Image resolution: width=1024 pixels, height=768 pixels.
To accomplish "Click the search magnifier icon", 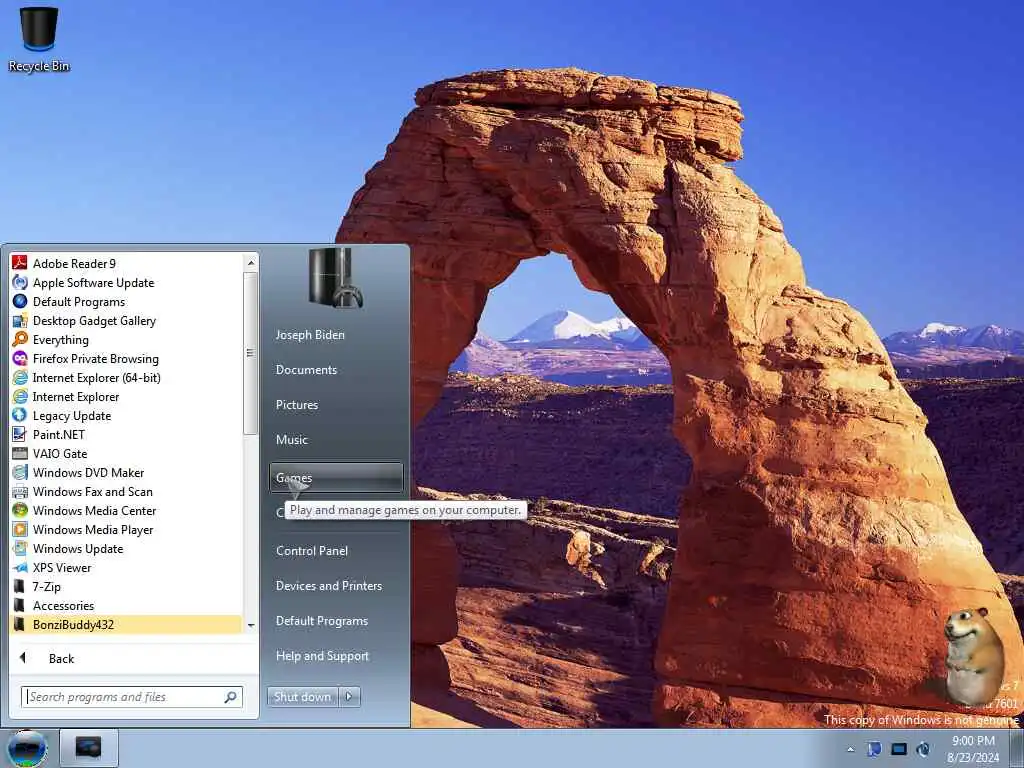I will pyautogui.click(x=231, y=697).
